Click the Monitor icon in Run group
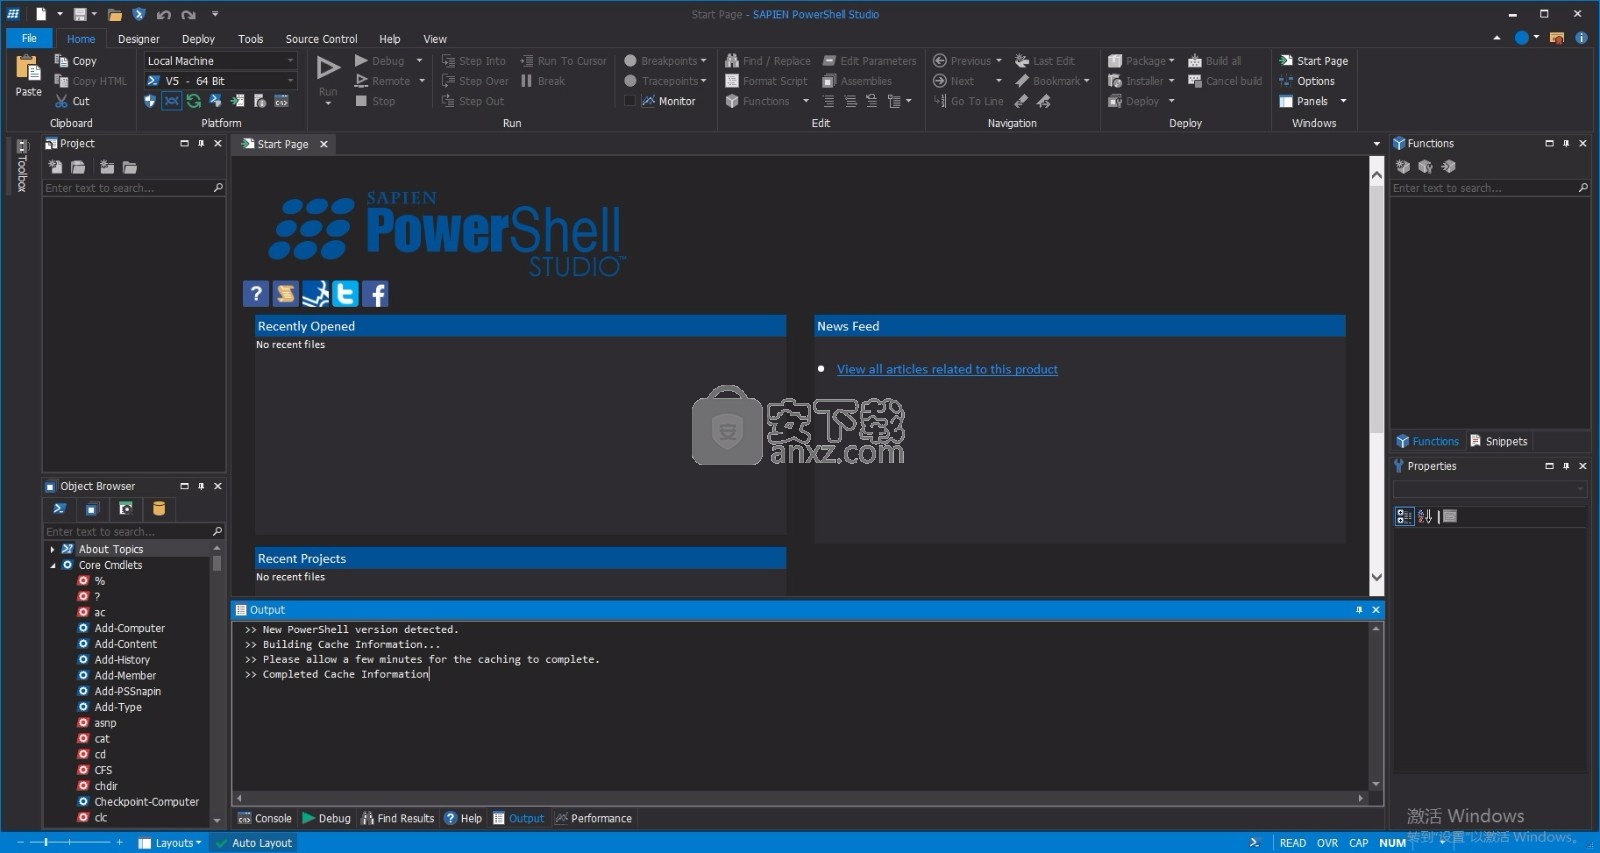 pyautogui.click(x=648, y=101)
